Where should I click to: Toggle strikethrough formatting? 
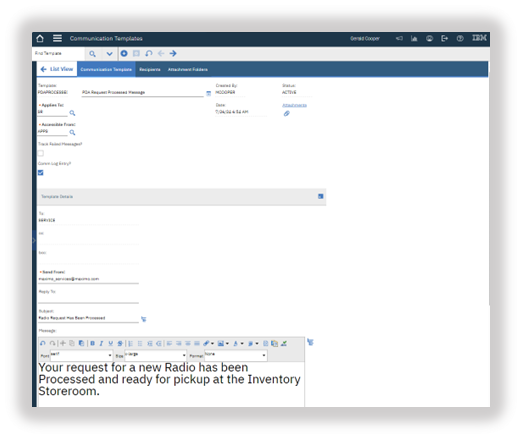coord(120,343)
